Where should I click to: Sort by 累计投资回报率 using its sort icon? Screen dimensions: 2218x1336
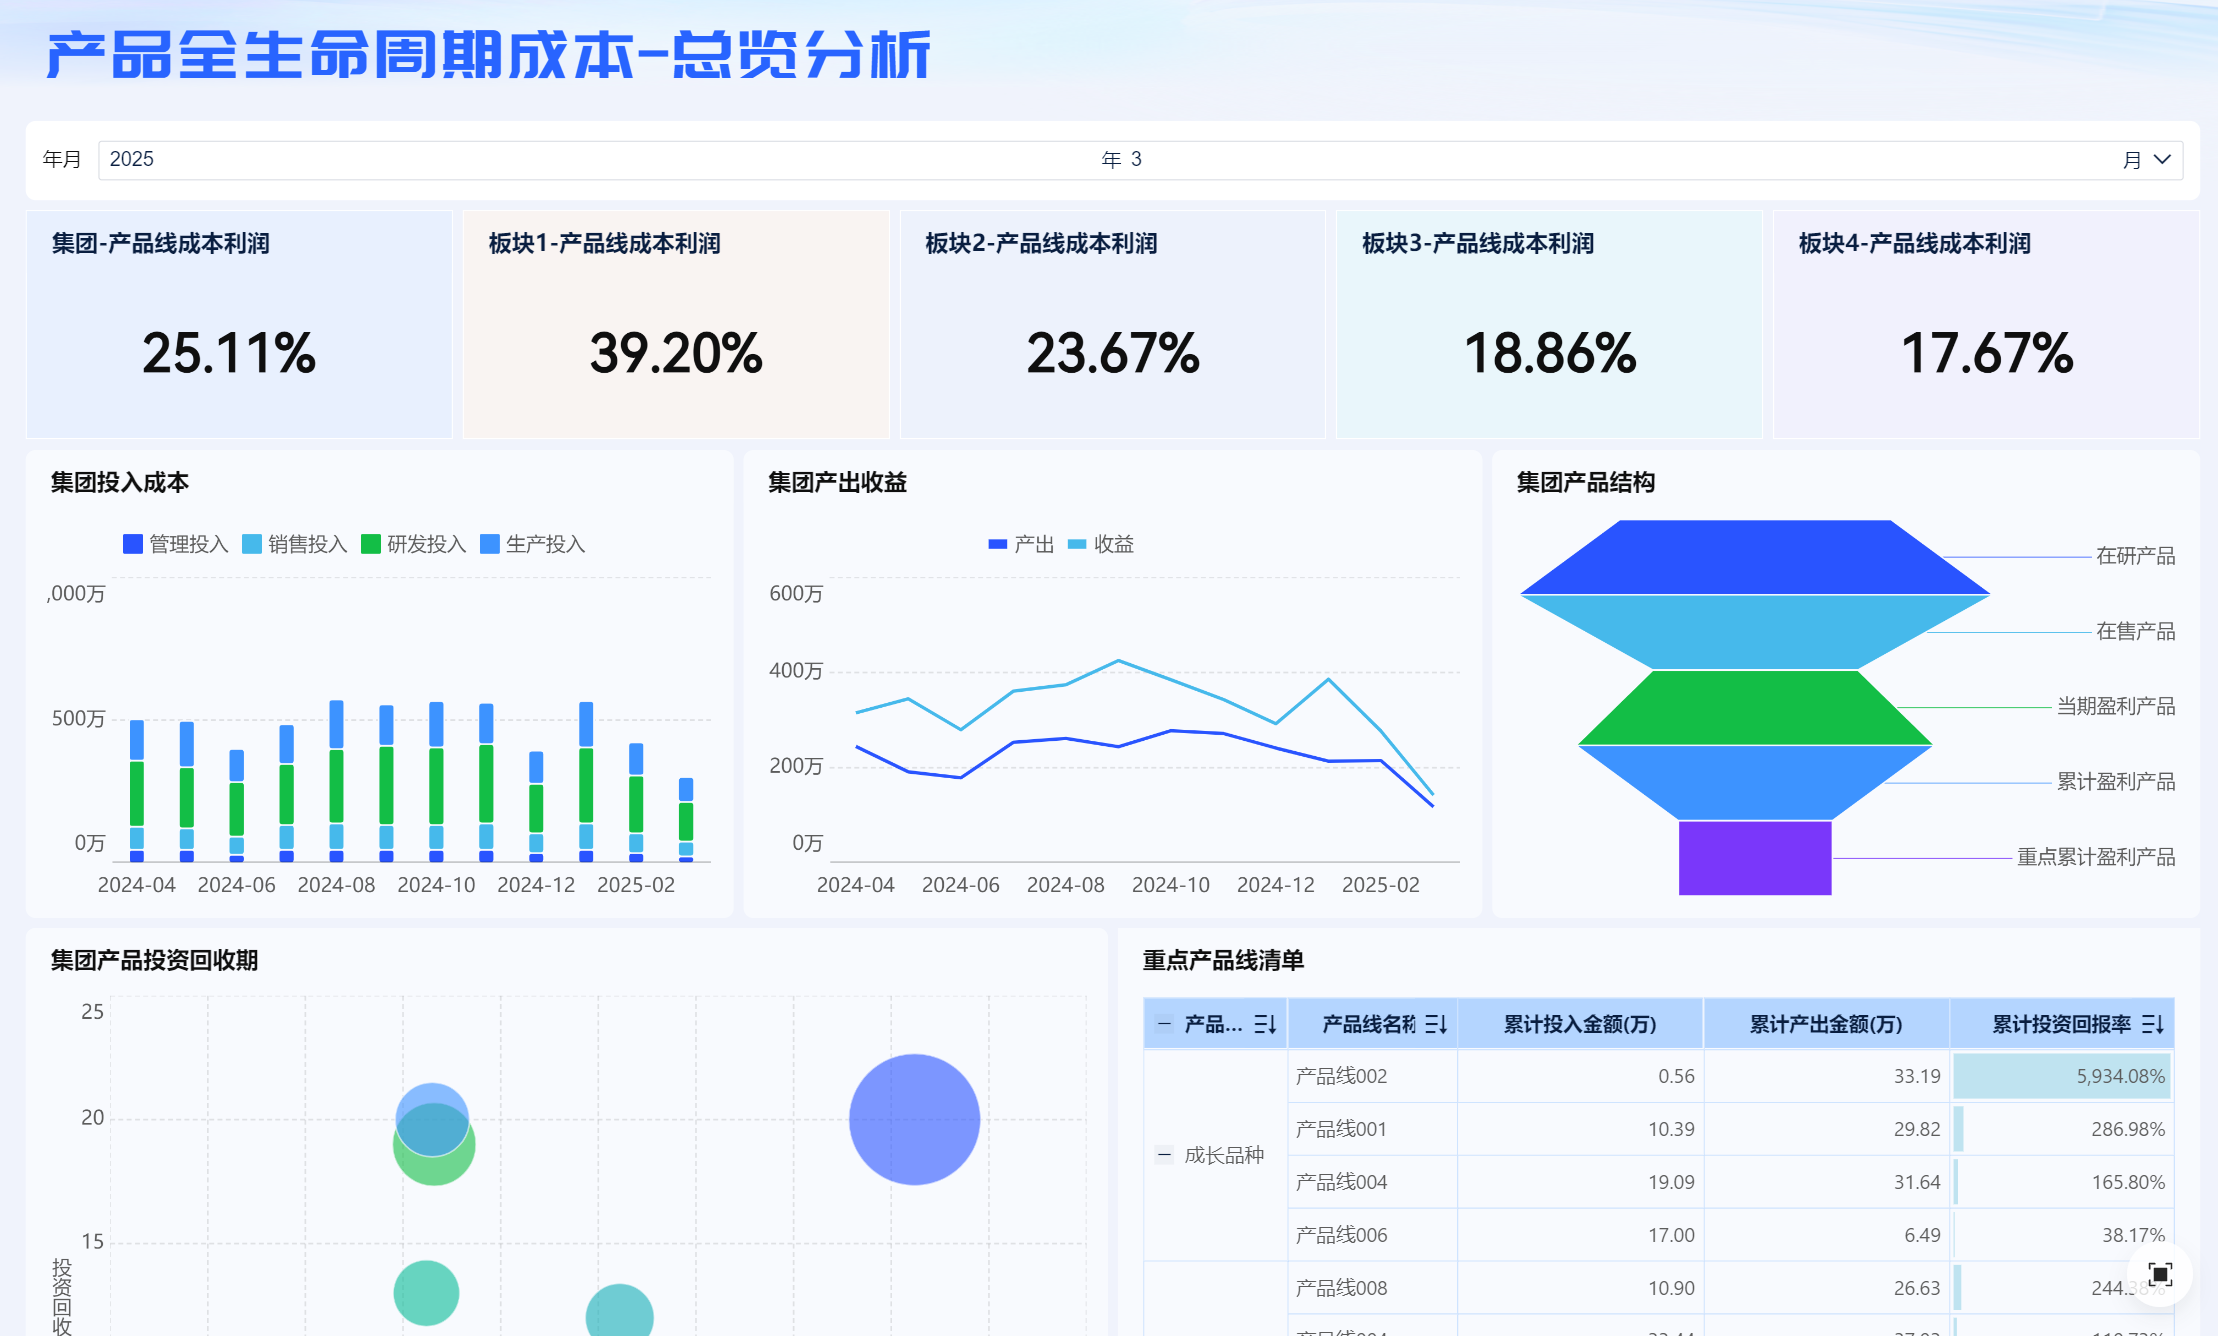pos(2153,1024)
